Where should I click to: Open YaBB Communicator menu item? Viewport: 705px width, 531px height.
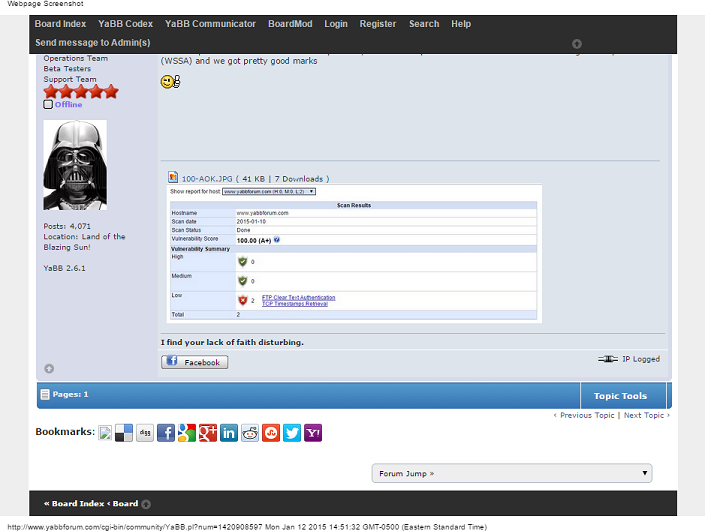[210, 24]
